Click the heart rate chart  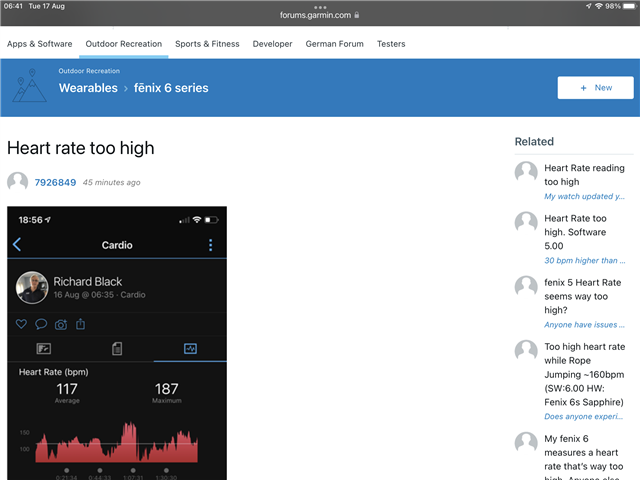pyautogui.click(x=117, y=443)
